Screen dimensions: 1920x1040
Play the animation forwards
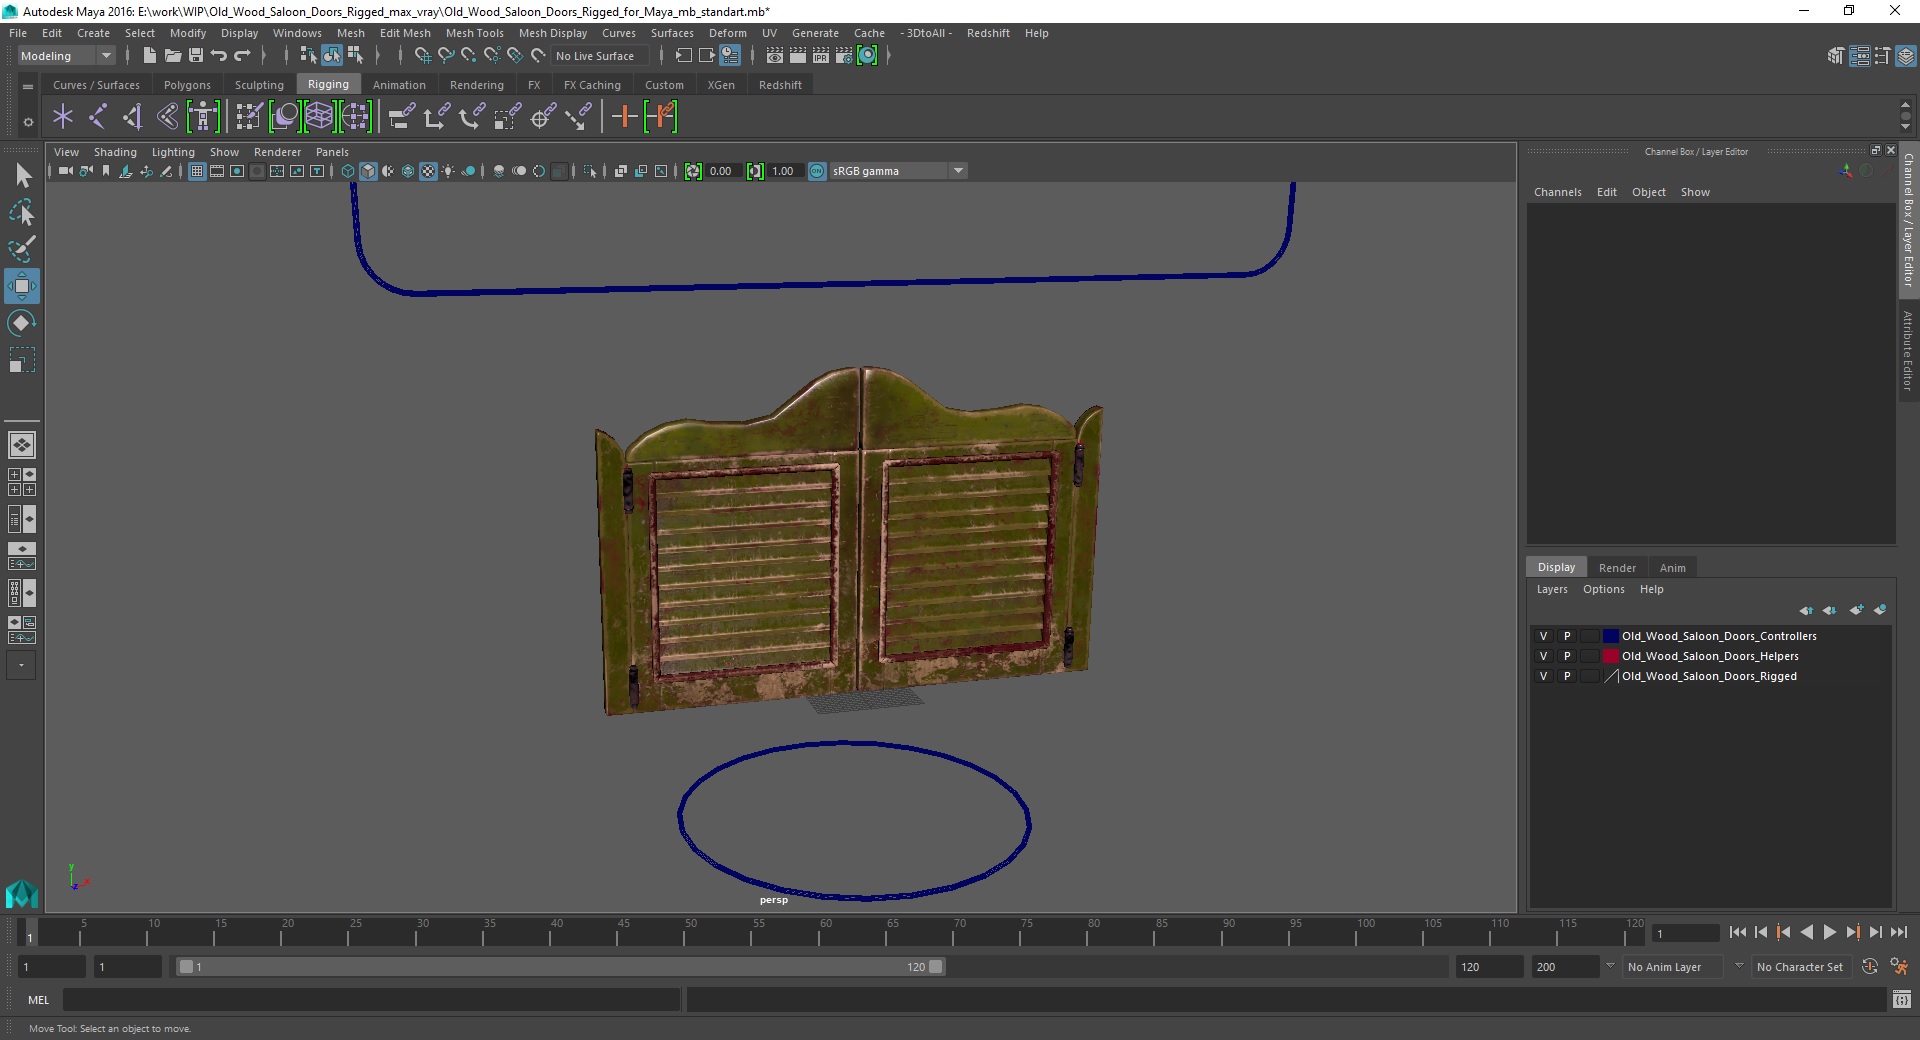coord(1829,932)
